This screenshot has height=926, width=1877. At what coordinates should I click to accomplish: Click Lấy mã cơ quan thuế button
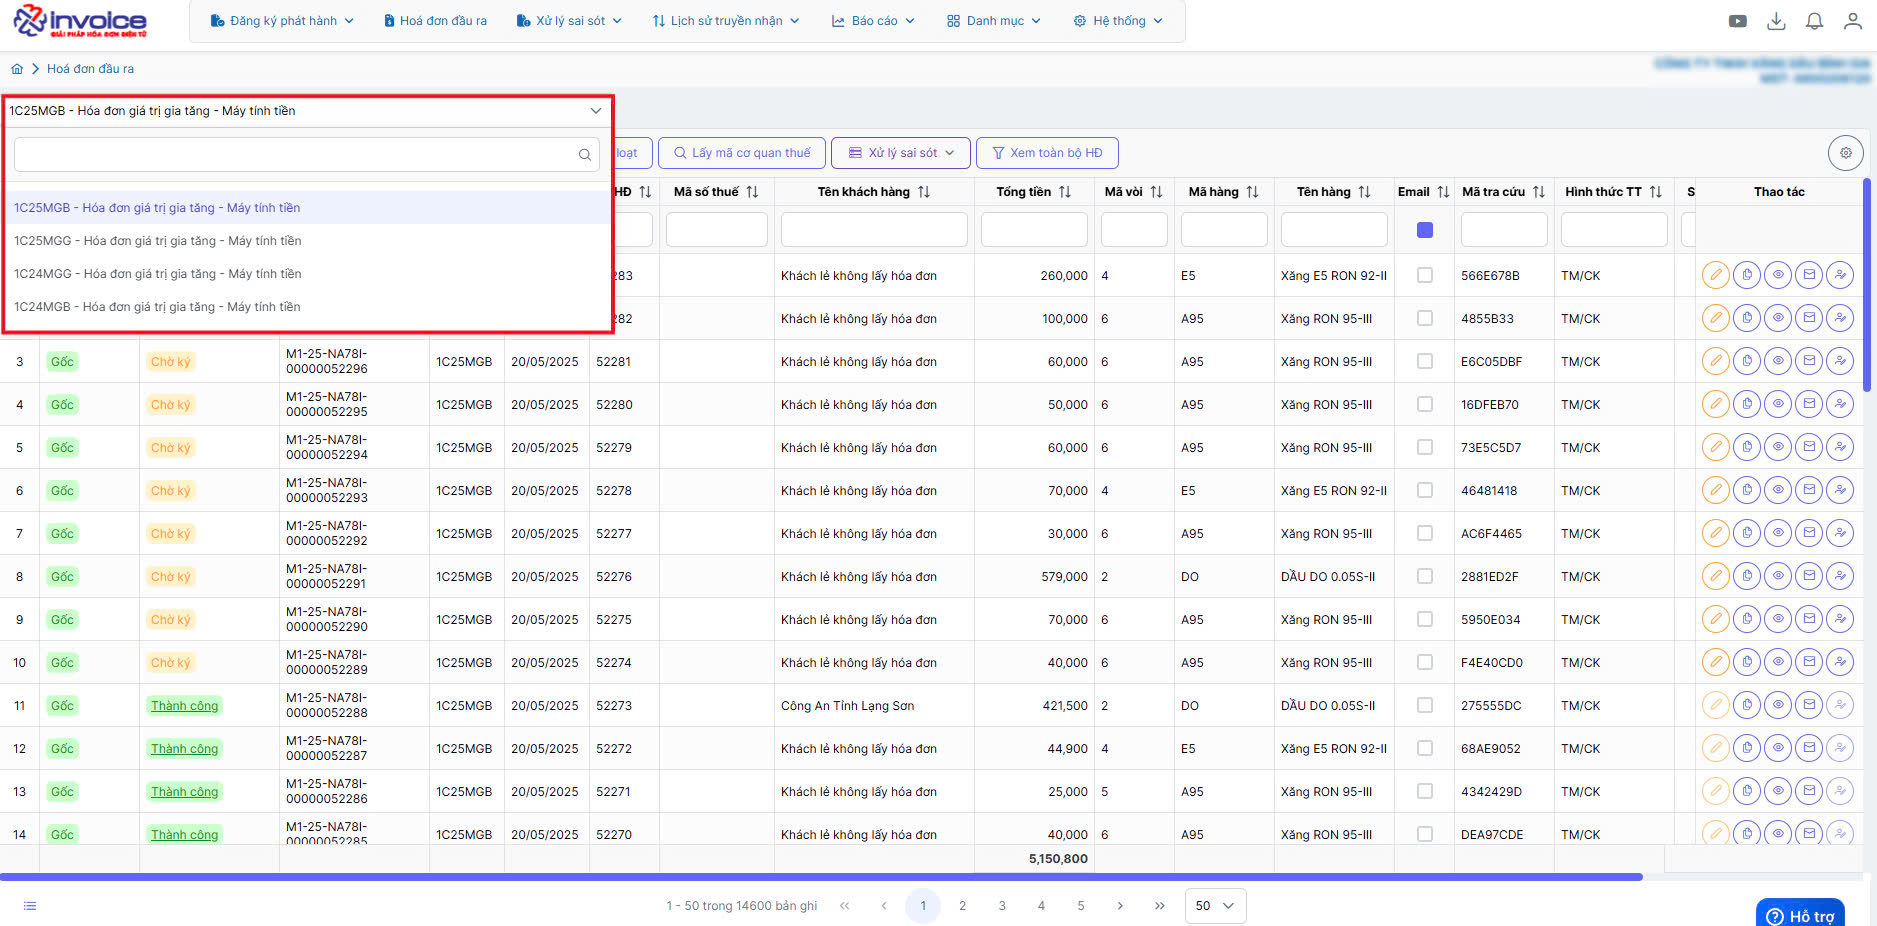[742, 153]
